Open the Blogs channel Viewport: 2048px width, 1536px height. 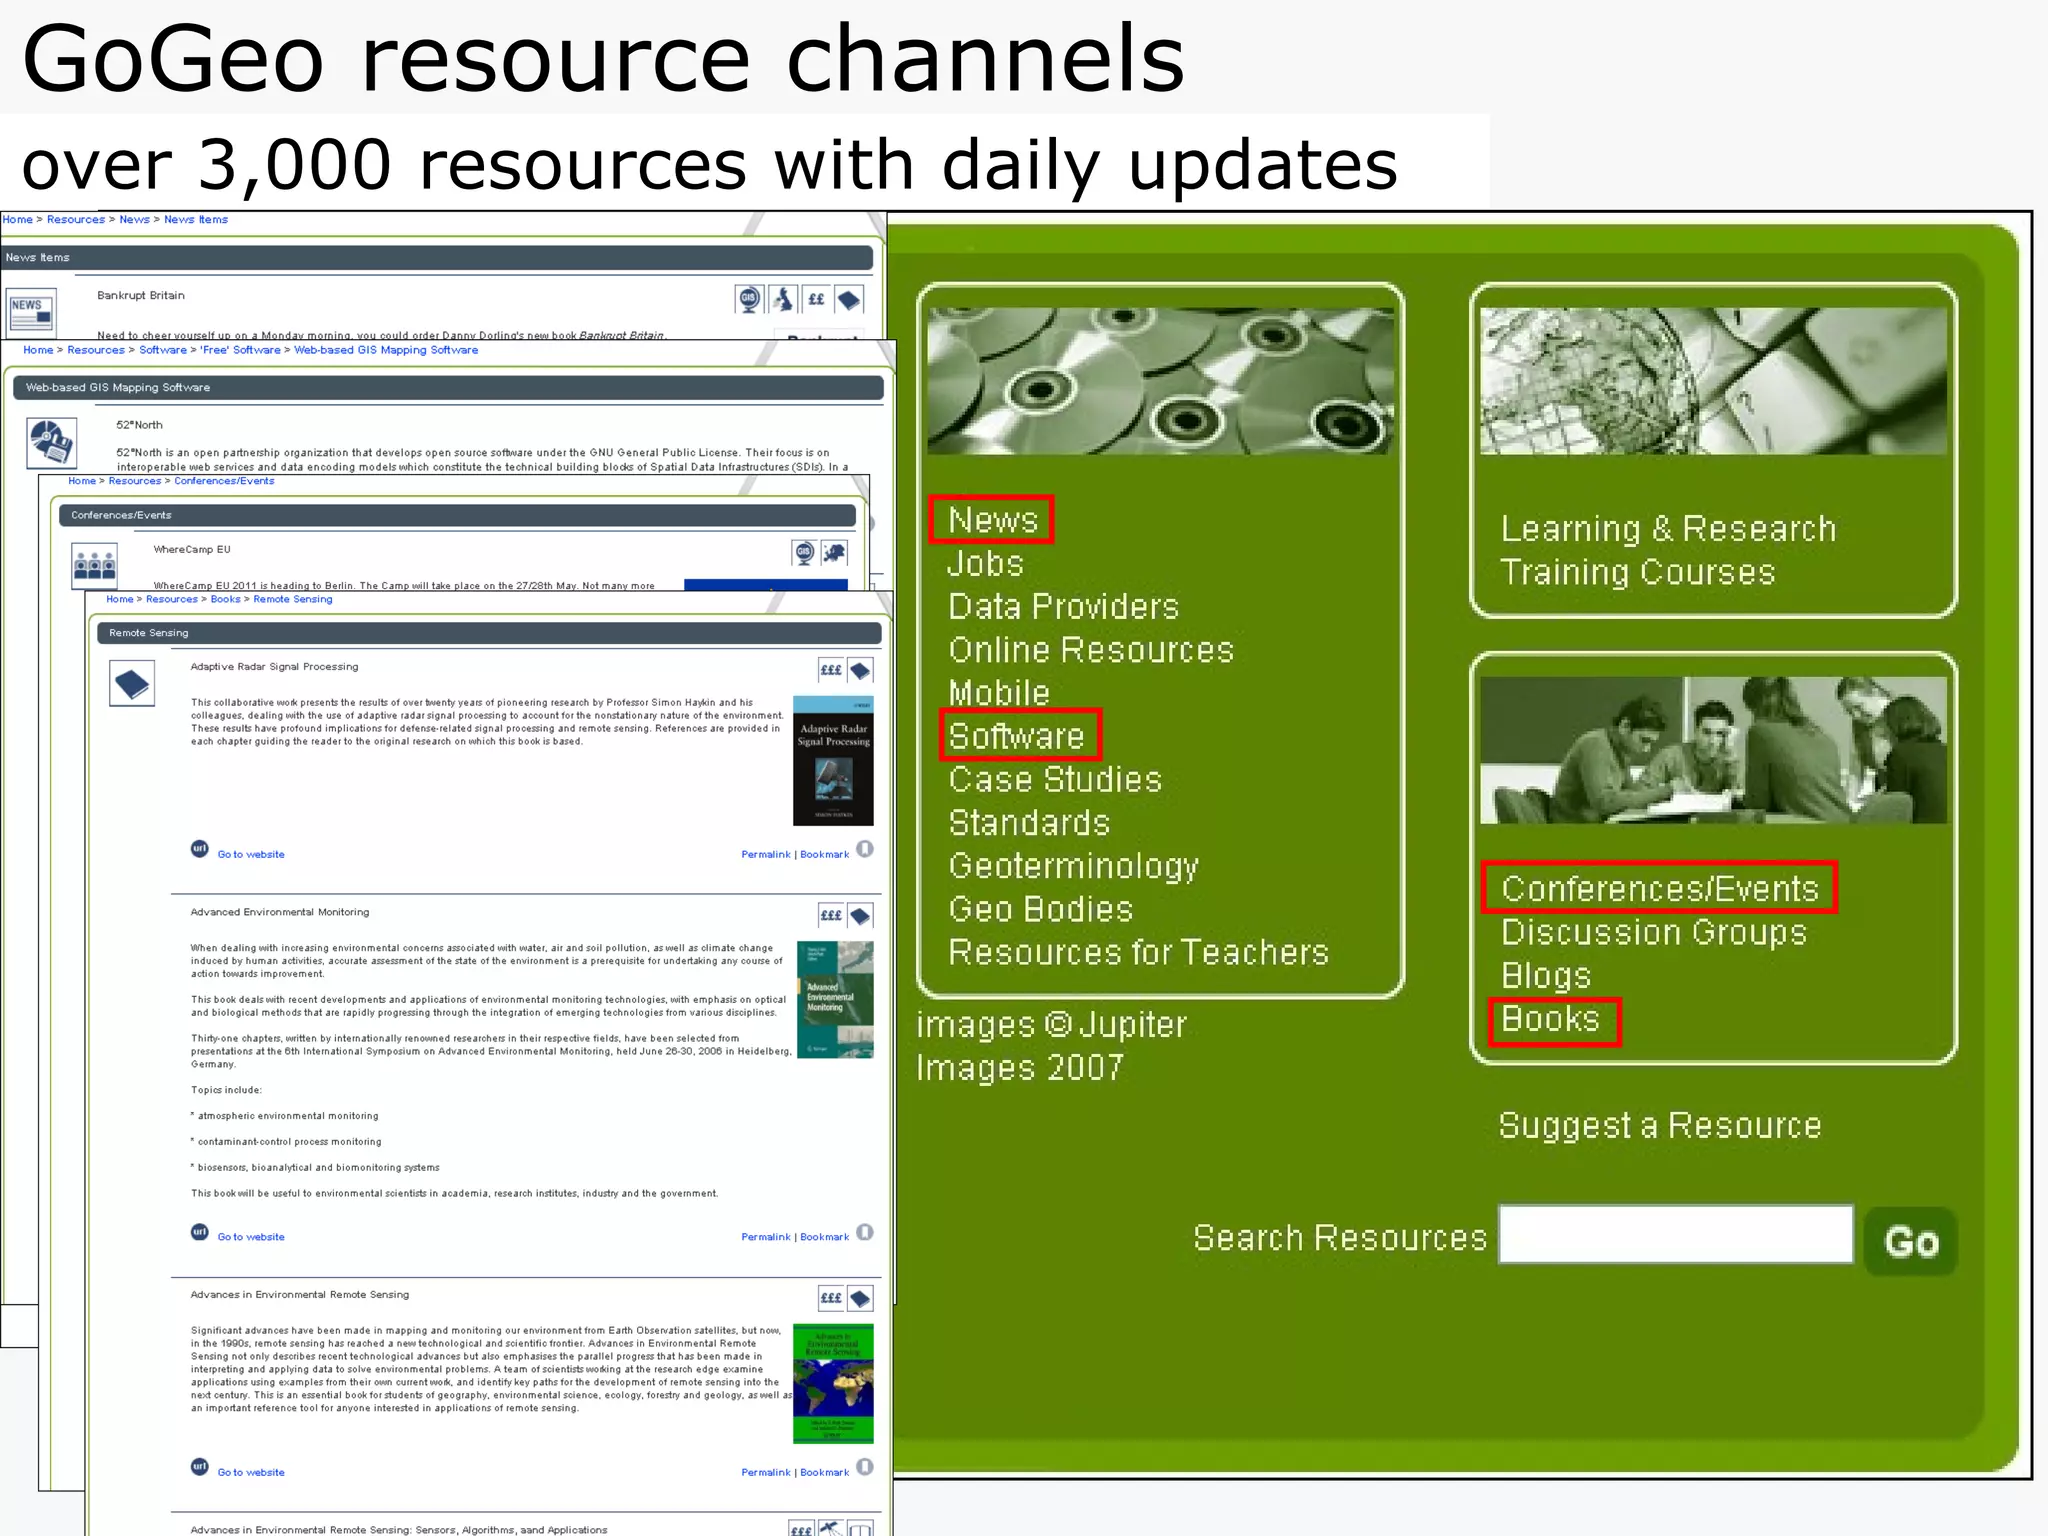click(1546, 976)
